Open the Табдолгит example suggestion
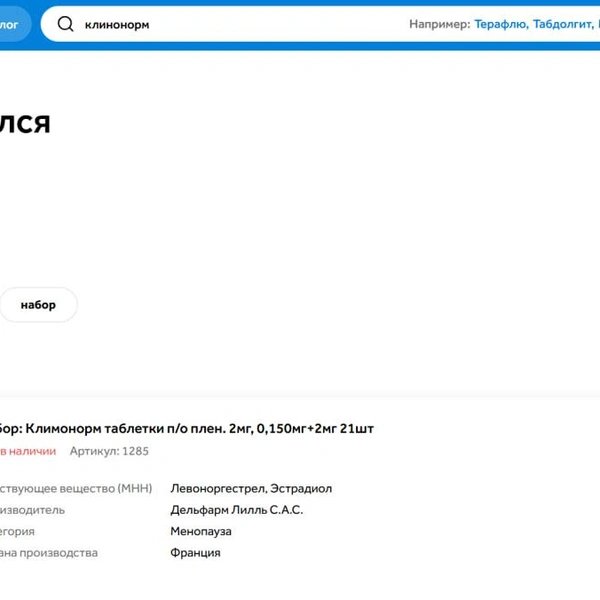 click(563, 24)
